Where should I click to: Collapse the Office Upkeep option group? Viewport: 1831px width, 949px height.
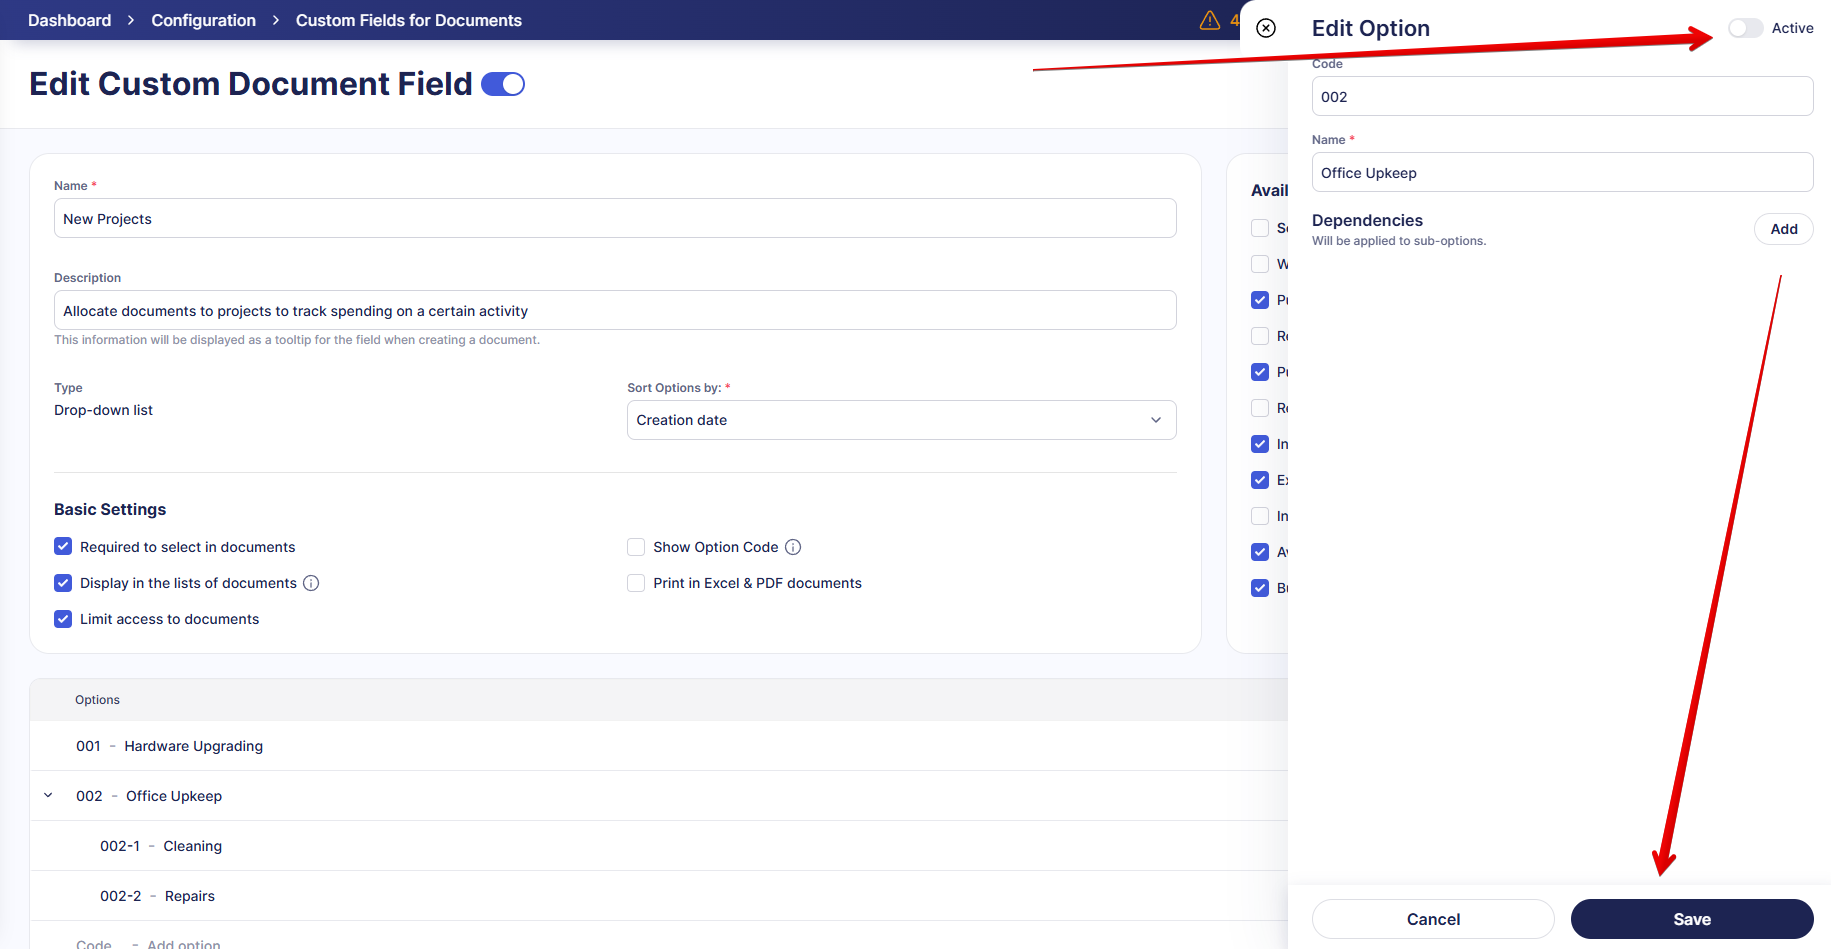tap(47, 795)
